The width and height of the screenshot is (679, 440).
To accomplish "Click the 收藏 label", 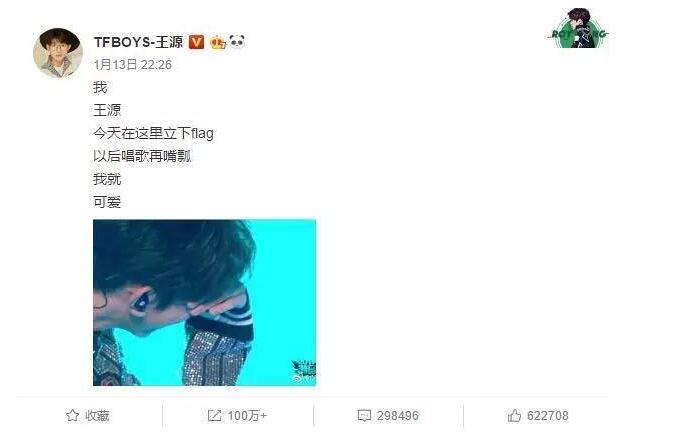I will tap(97, 416).
